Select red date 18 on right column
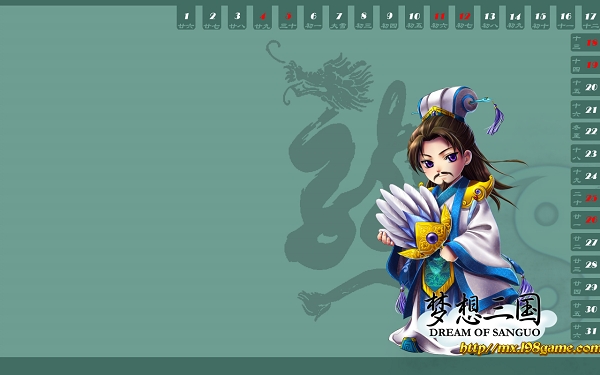 tap(585, 42)
